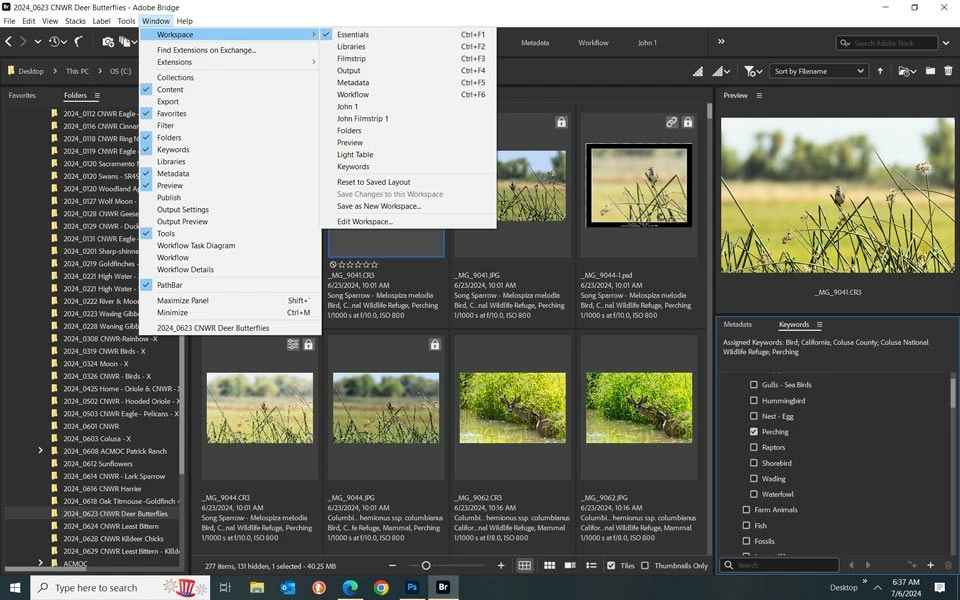Click the minus smaller thumbnails icon
This screenshot has height=600, width=960.
[392, 566]
